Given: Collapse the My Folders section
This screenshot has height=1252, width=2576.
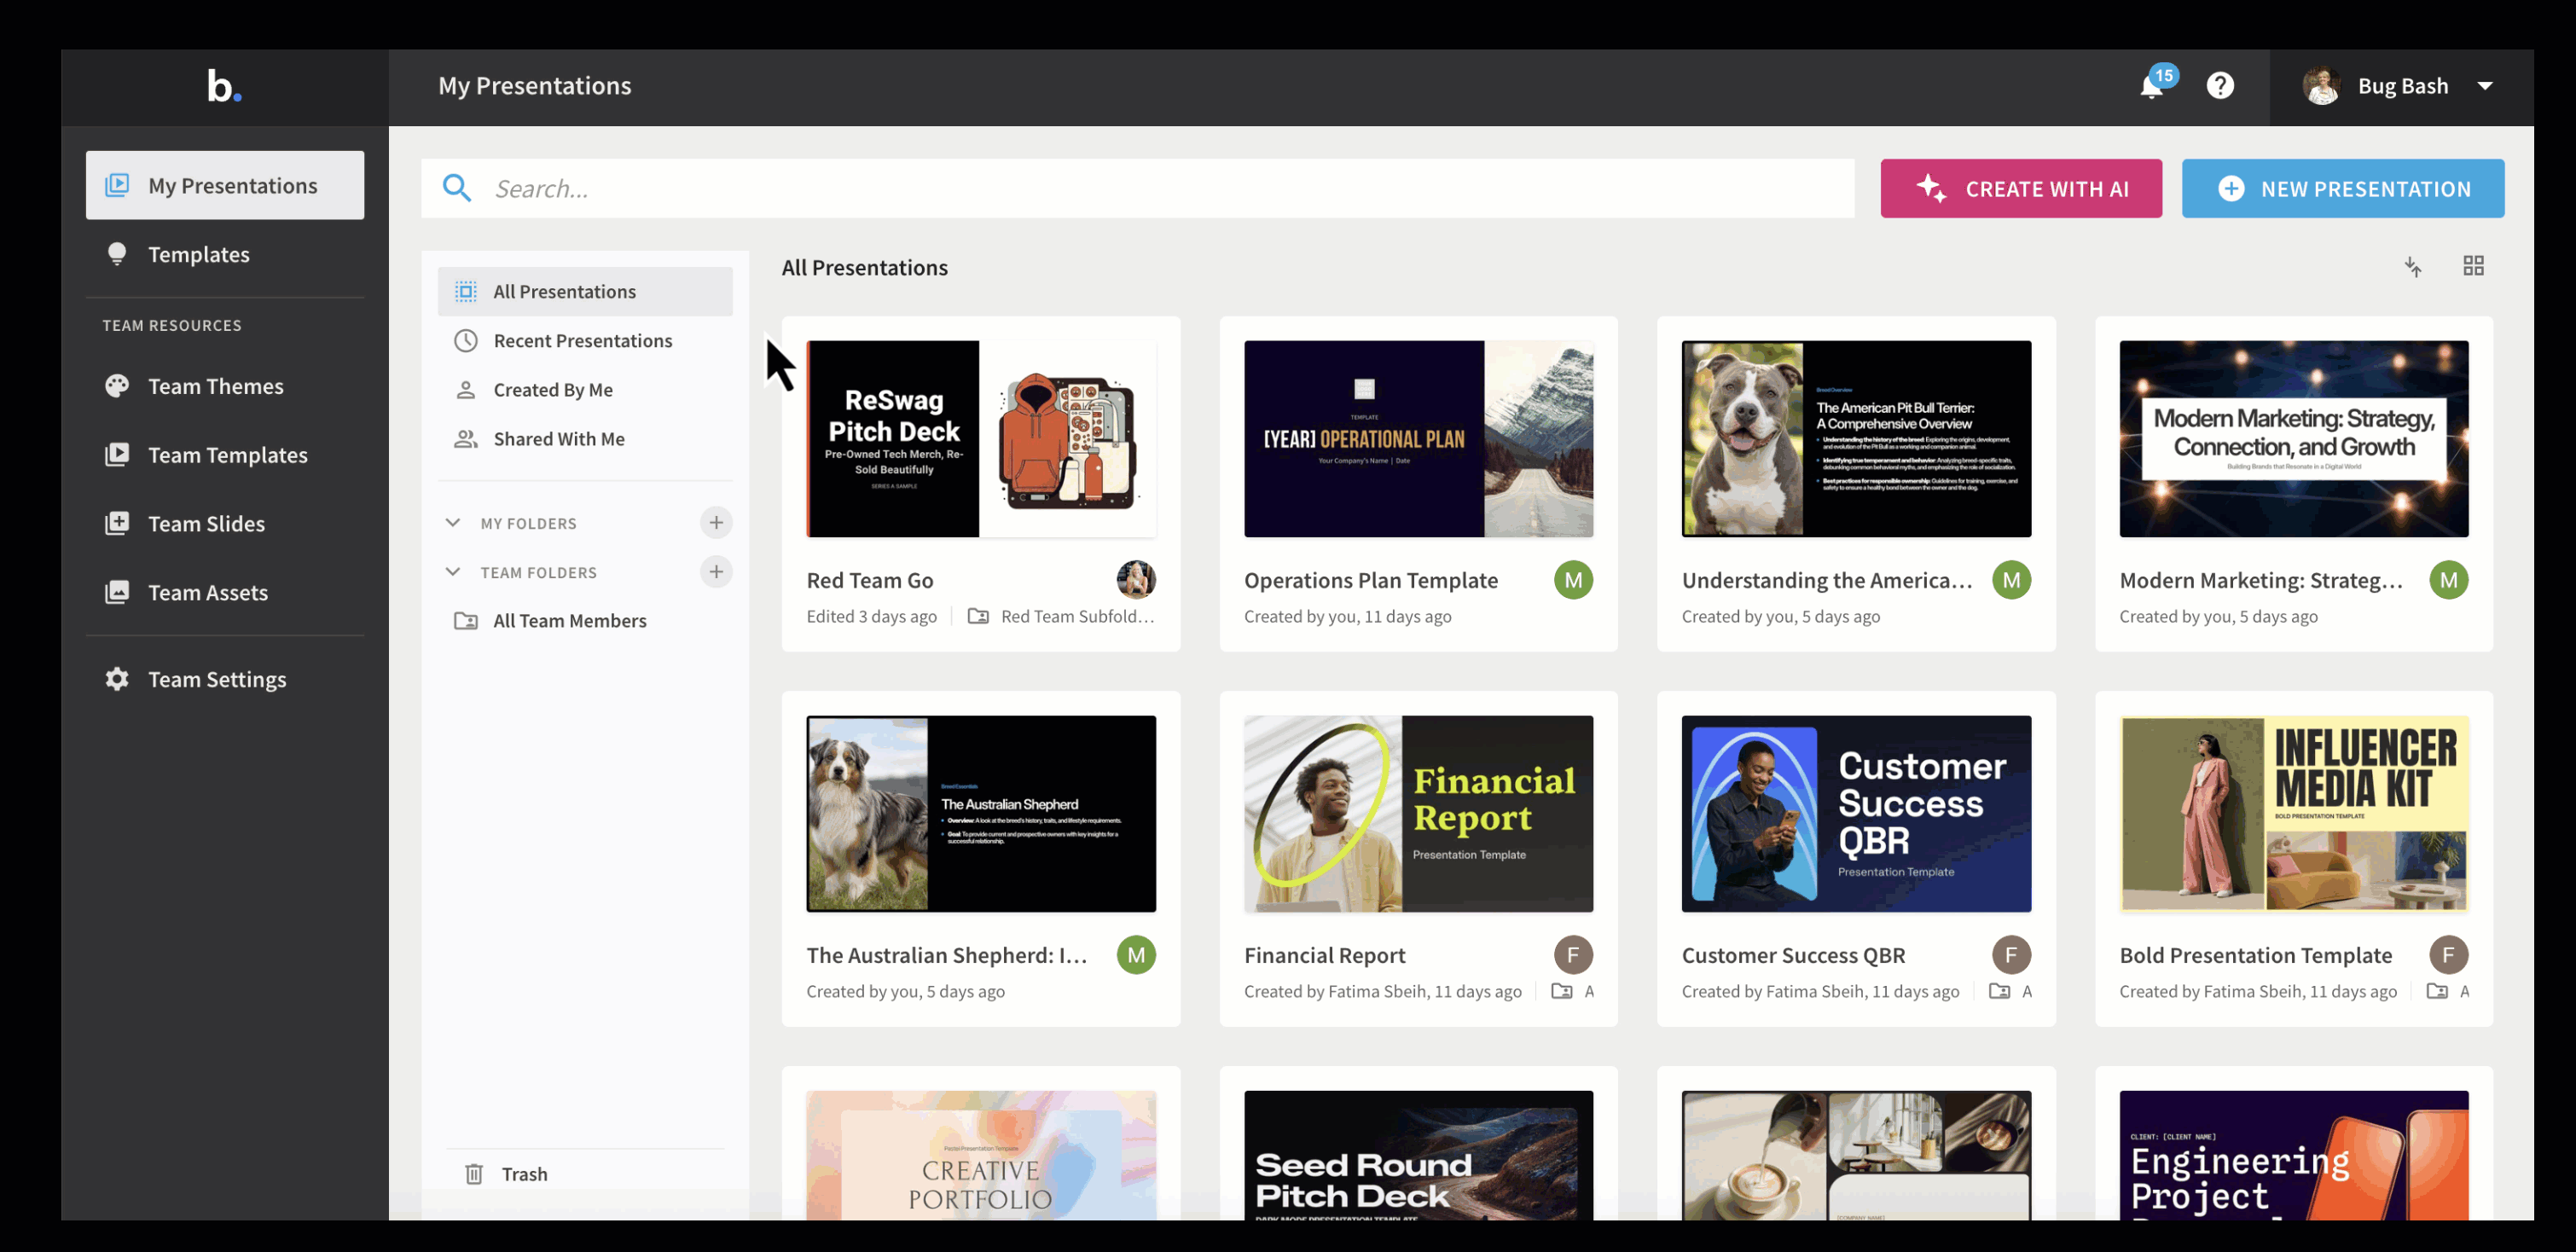Looking at the screenshot, I should click(453, 523).
